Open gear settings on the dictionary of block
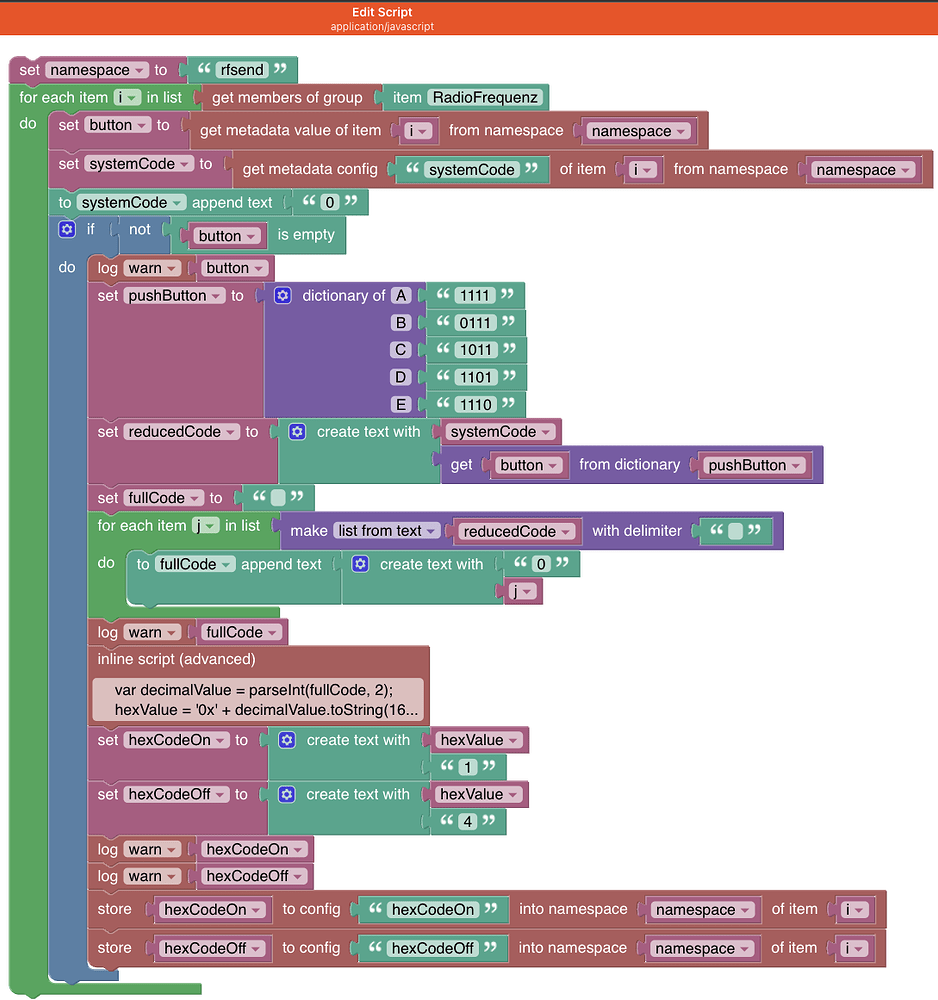The image size is (938, 1000). click(x=282, y=295)
